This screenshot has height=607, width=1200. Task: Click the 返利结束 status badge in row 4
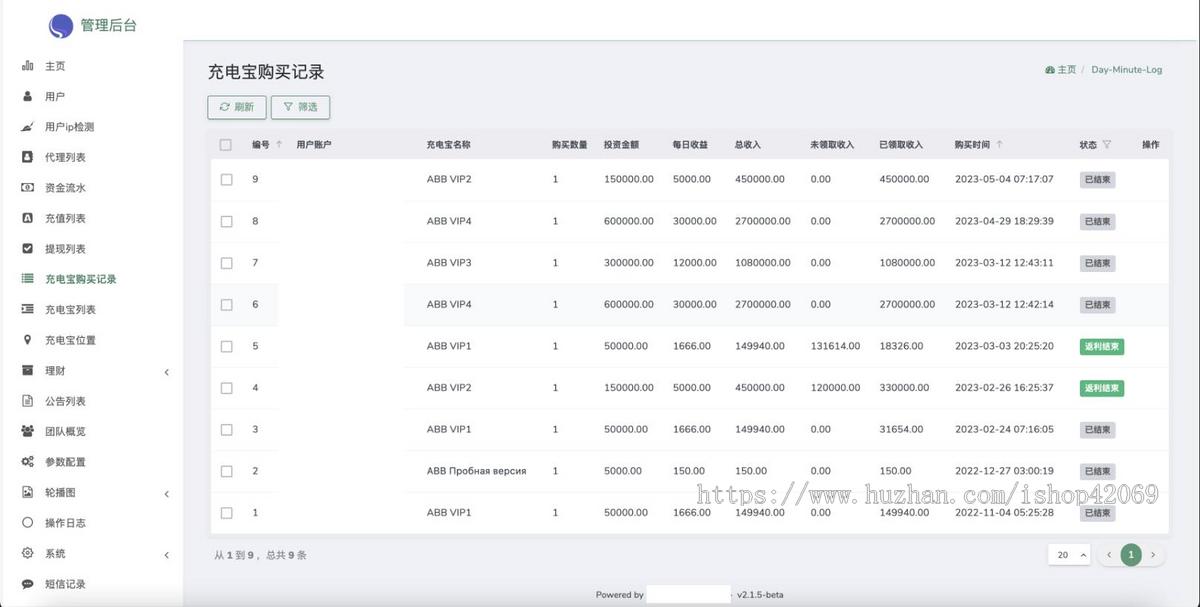point(1102,388)
